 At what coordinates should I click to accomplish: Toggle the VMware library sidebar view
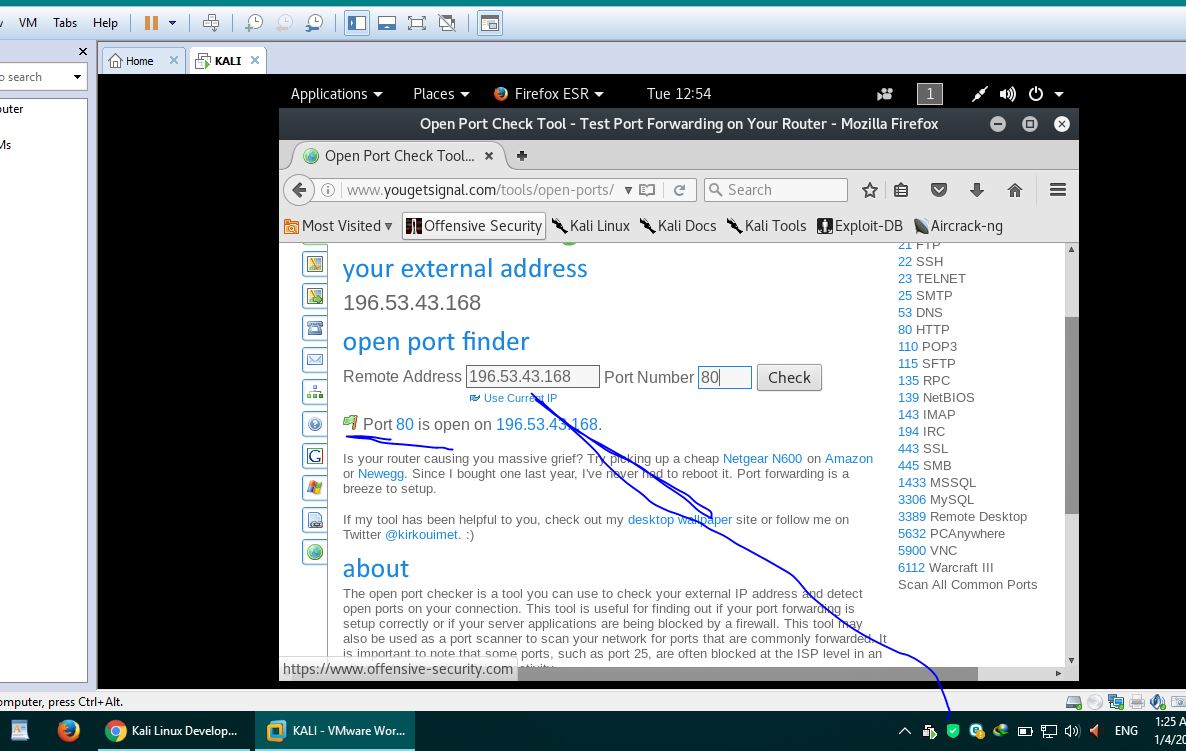[357, 22]
